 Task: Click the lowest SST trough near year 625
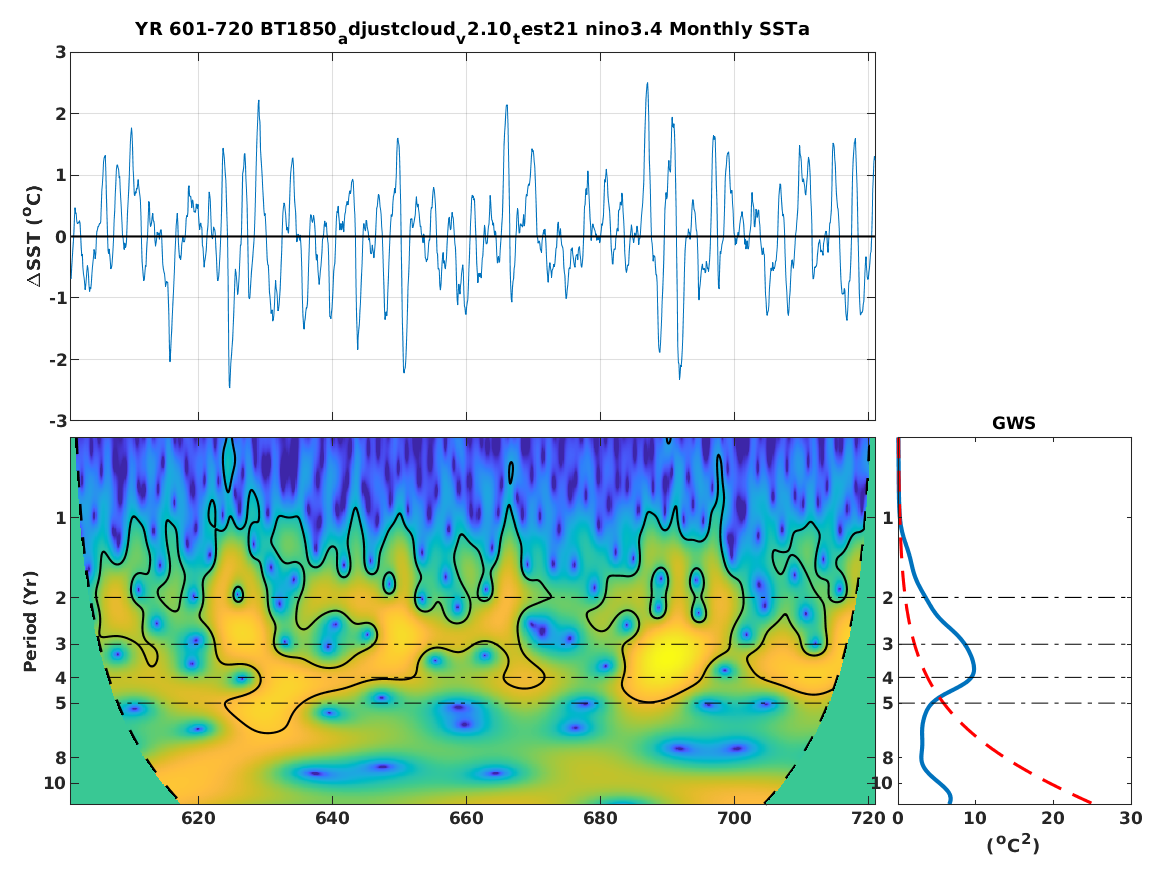coord(229,385)
